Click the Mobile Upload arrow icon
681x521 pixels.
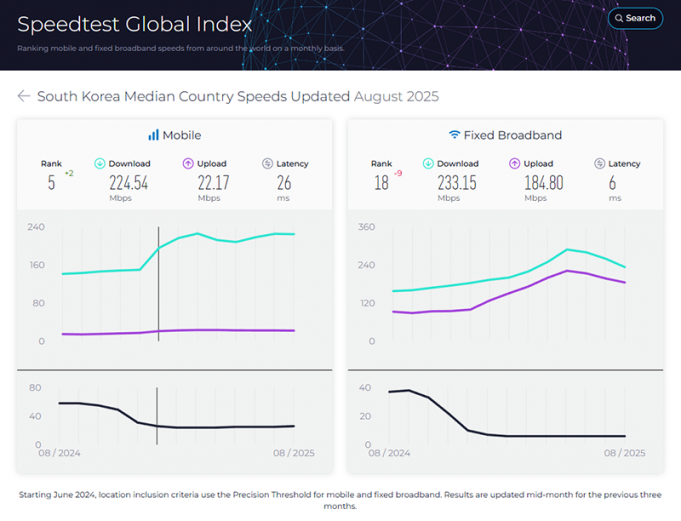point(187,163)
